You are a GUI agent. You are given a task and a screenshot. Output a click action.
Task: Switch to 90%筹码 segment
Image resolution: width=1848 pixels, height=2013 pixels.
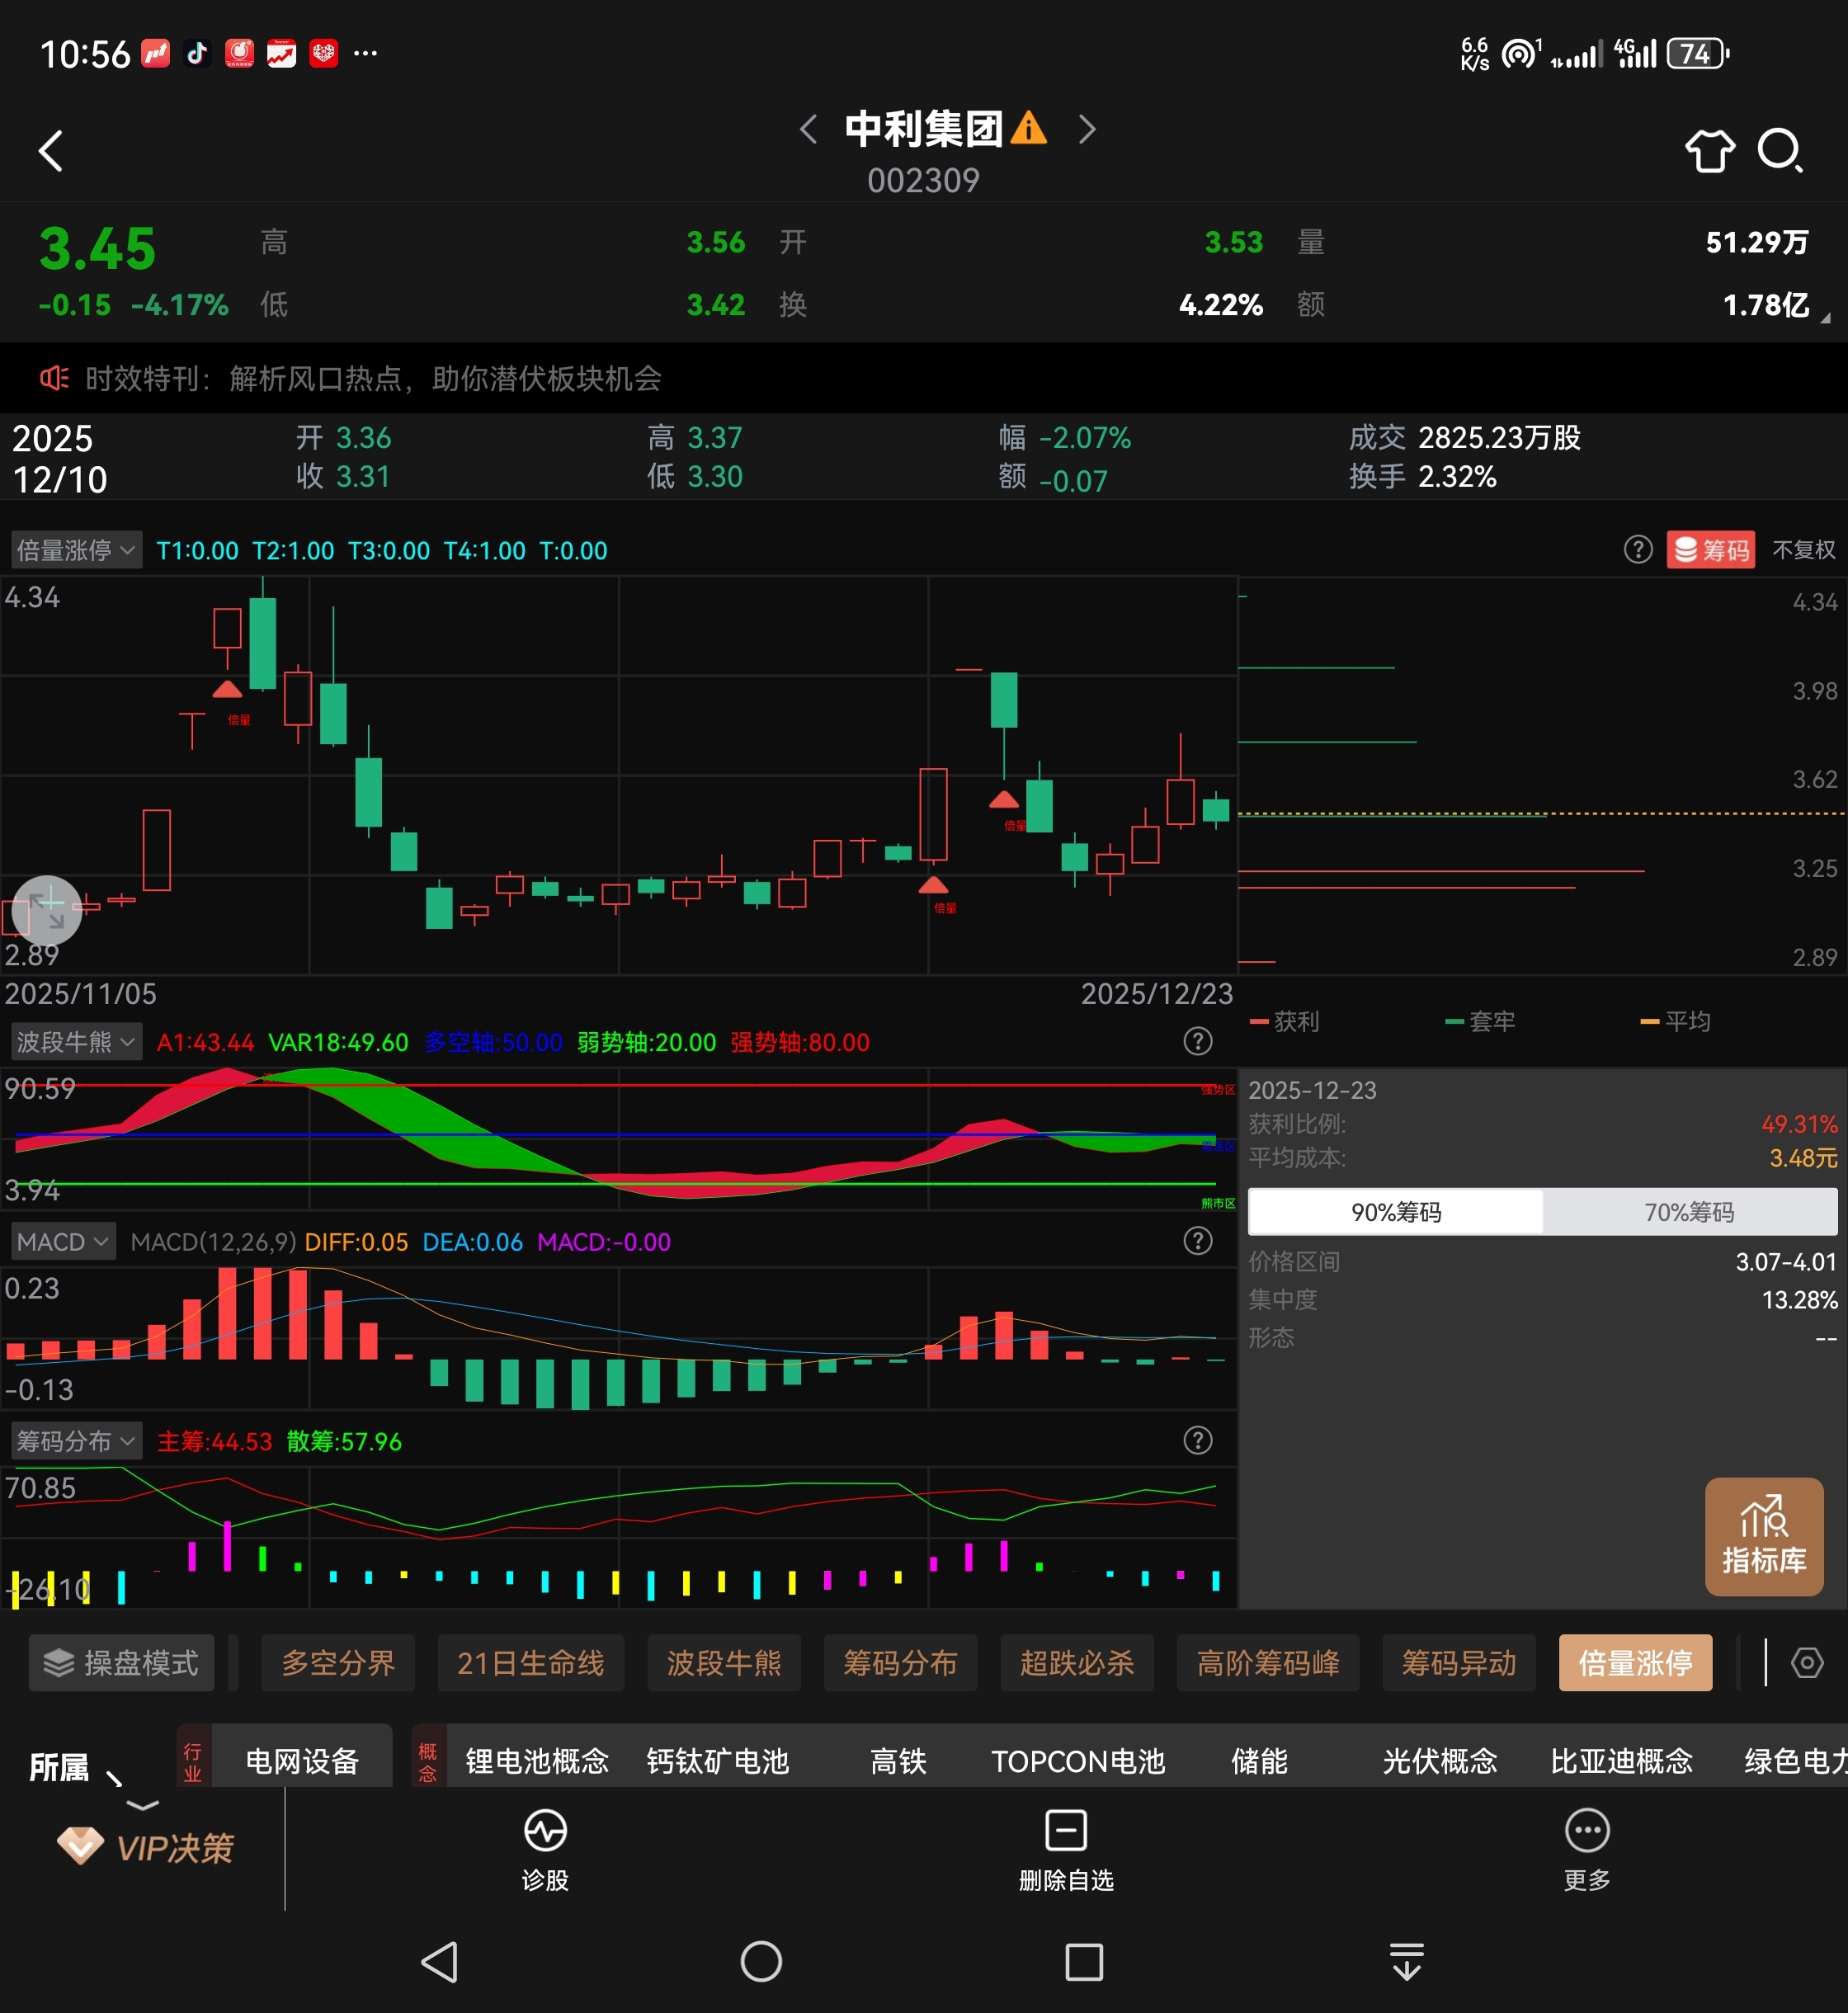coord(1396,1212)
